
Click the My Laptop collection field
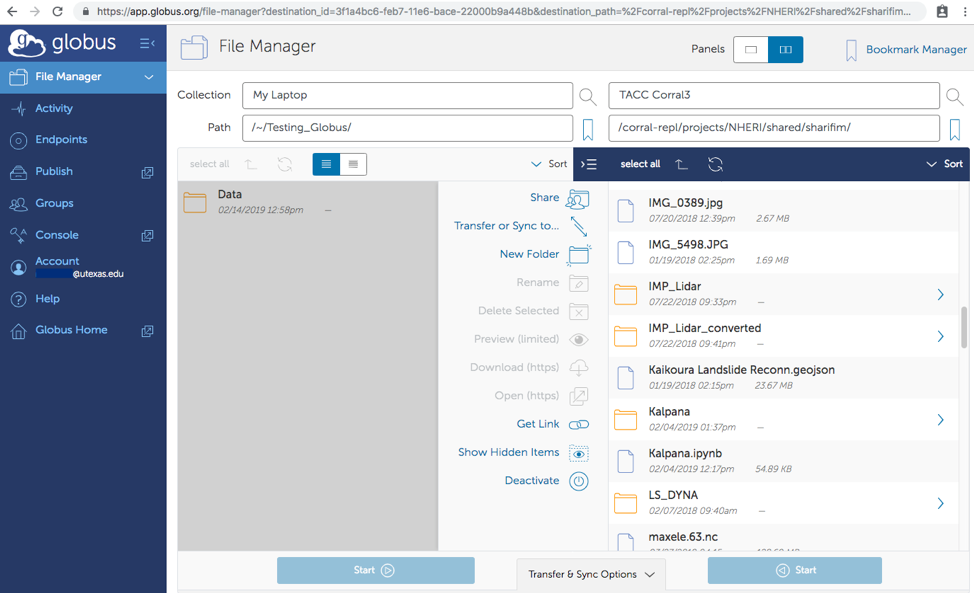[x=407, y=96]
